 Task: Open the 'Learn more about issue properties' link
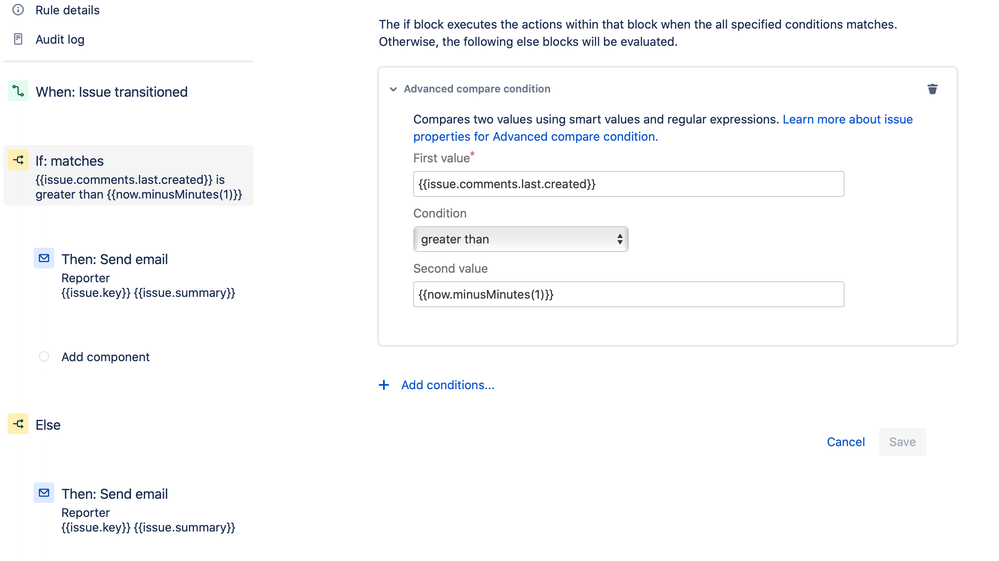point(847,119)
